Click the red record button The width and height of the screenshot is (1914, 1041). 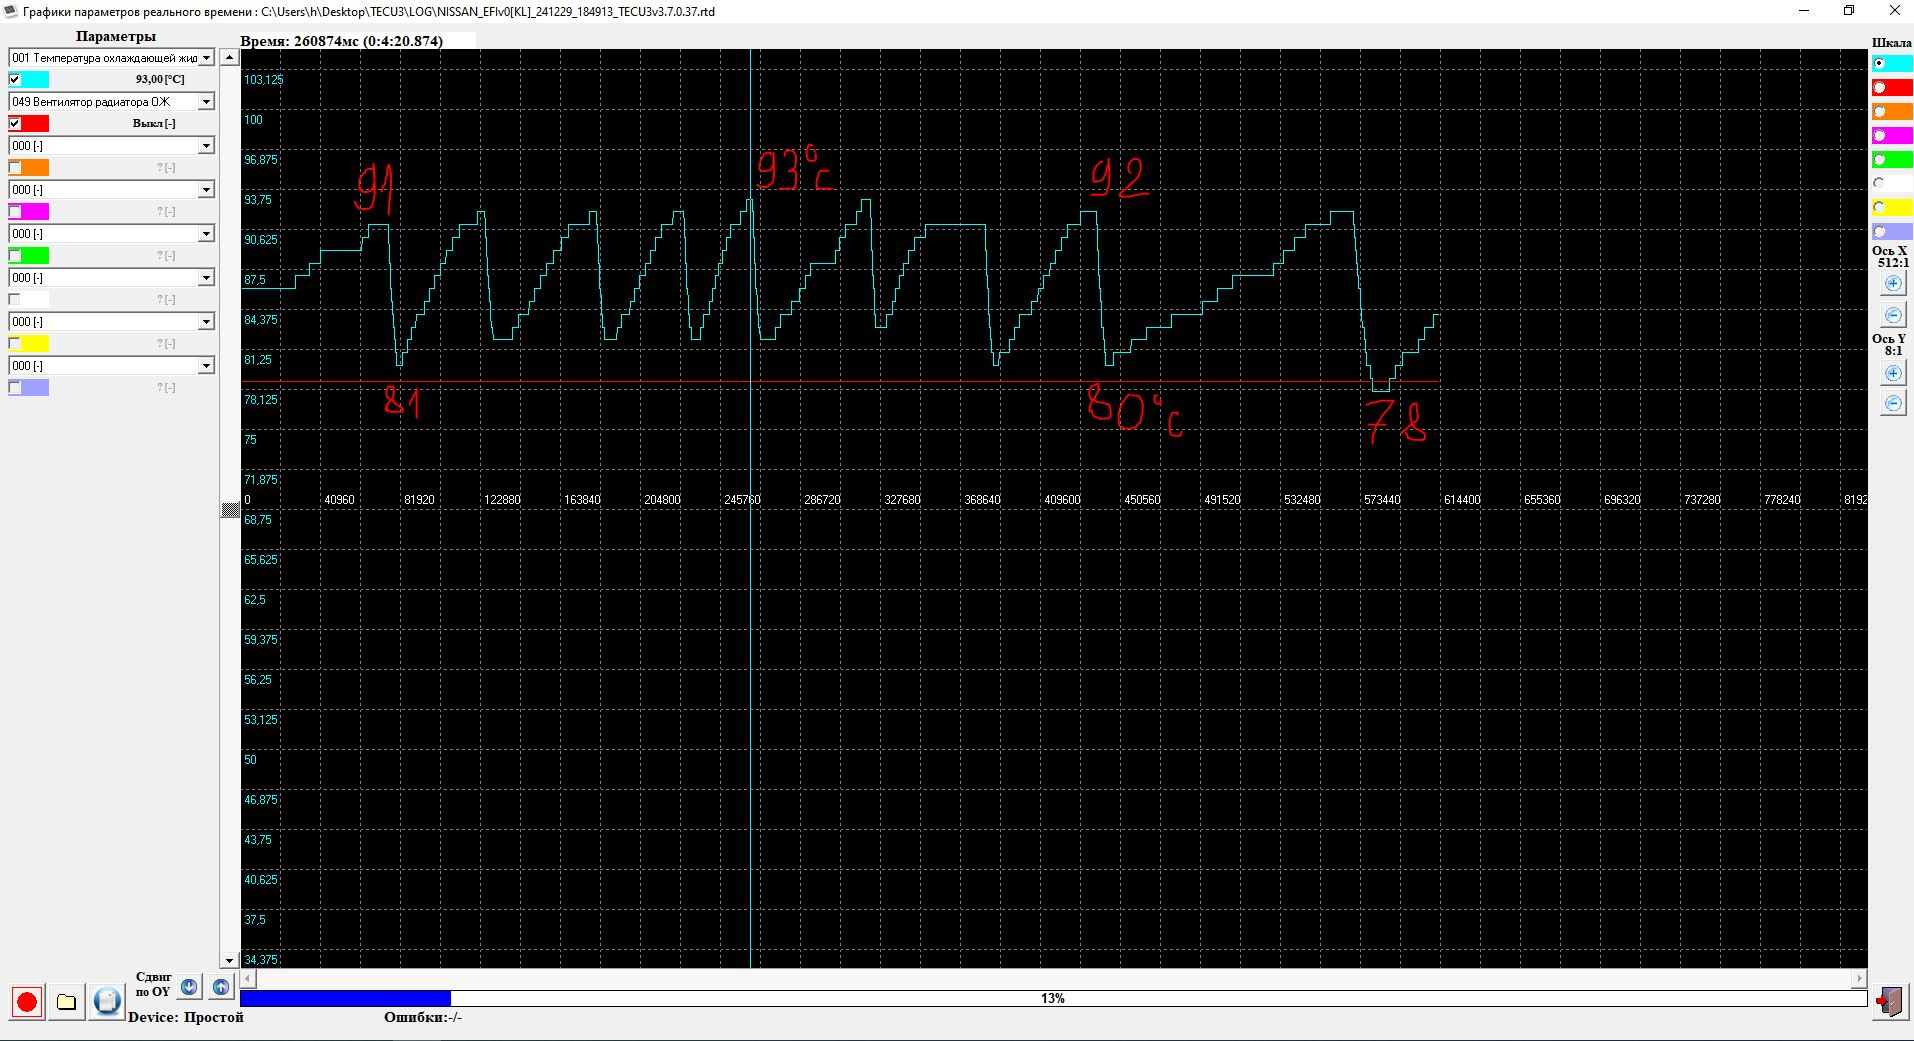pos(27,1001)
